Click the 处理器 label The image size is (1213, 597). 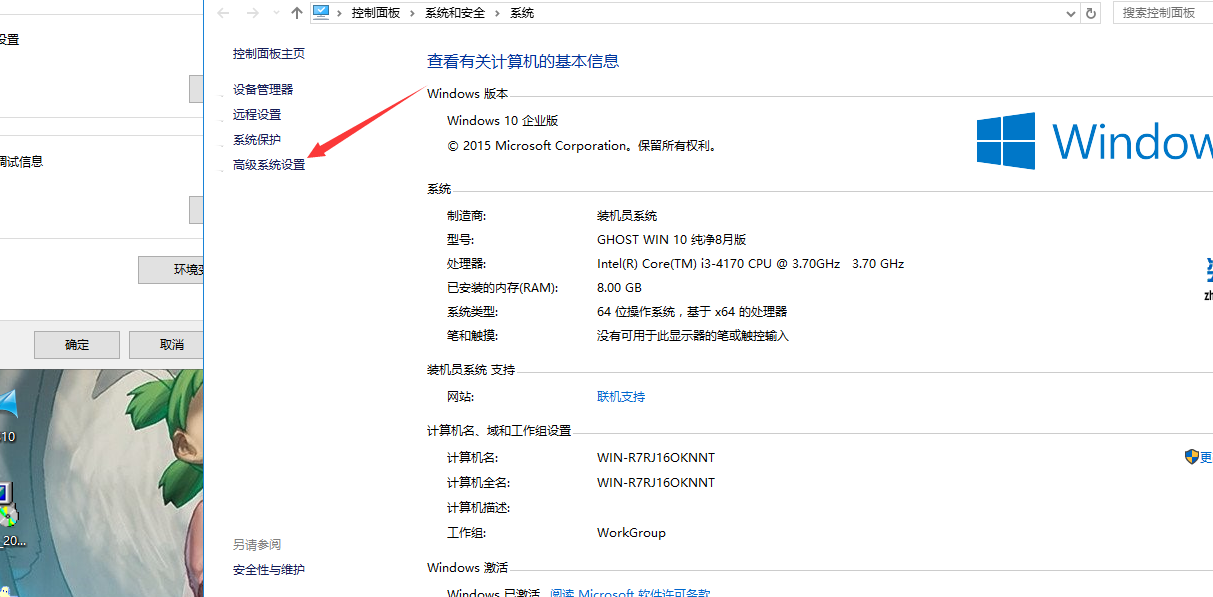click(x=467, y=264)
